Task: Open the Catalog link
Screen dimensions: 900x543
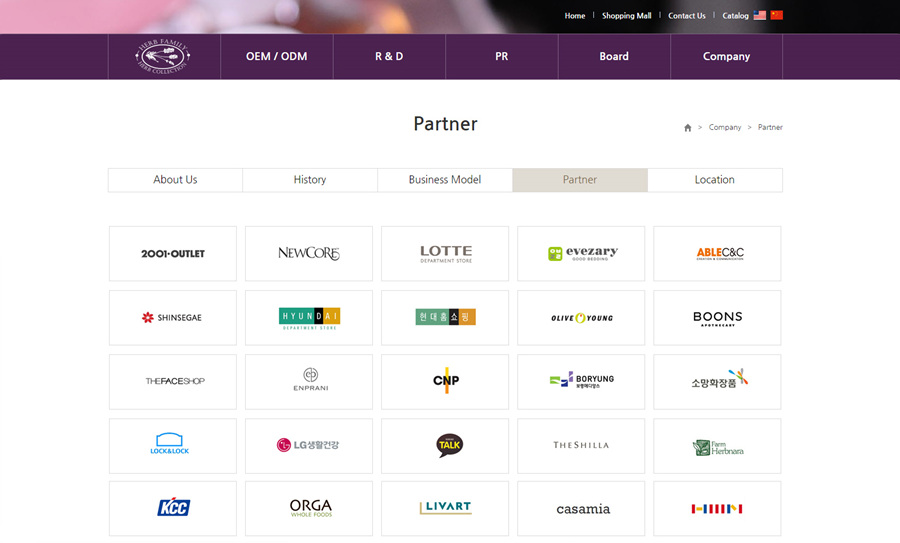Action: tap(735, 15)
